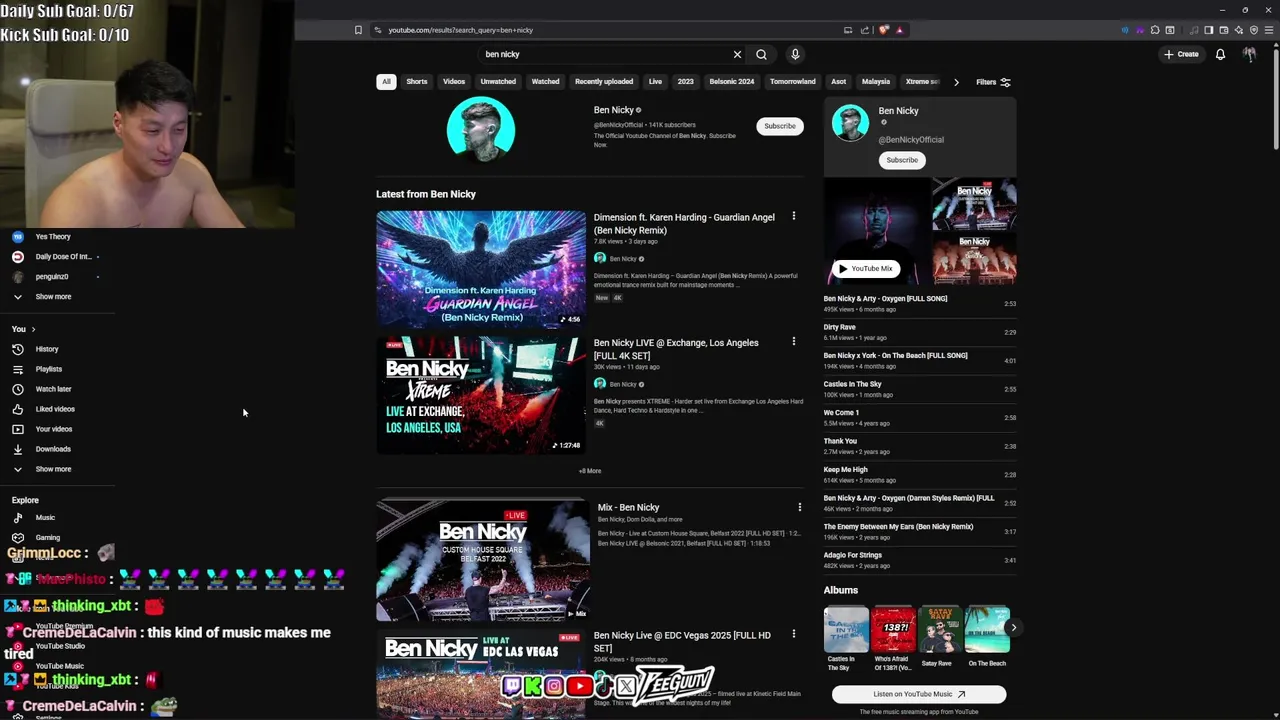Open options for the Guardian Angel video

[x=794, y=216]
